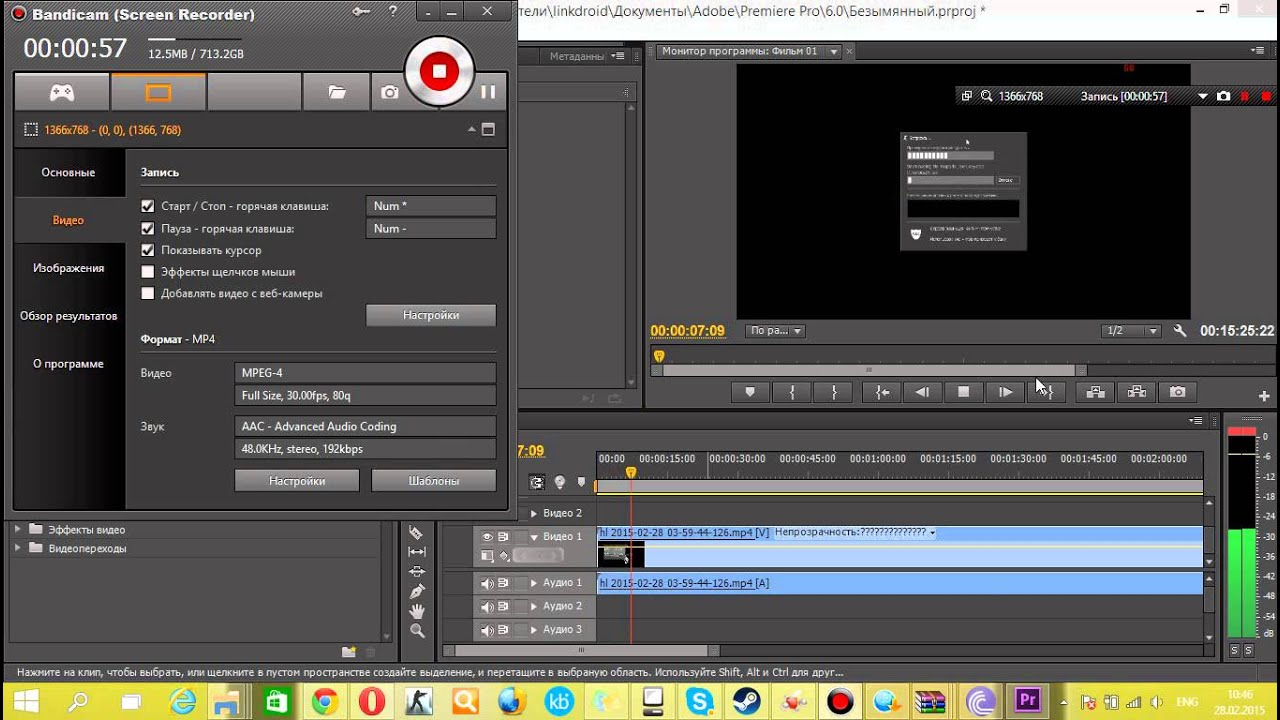Select the Bandicam game recording mode gamepad icon

click(62, 92)
